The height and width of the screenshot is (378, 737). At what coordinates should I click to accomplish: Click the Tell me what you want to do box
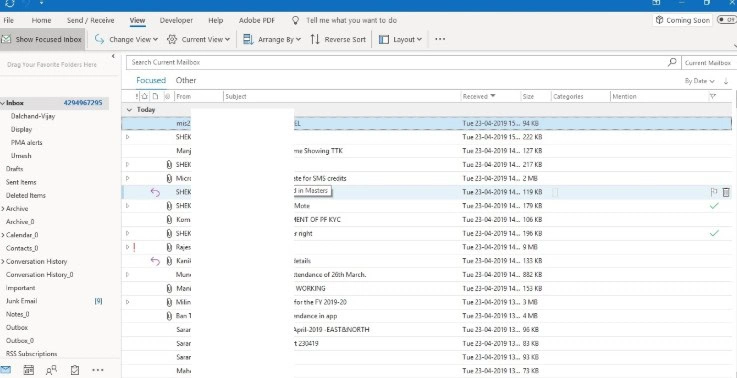pos(345,20)
